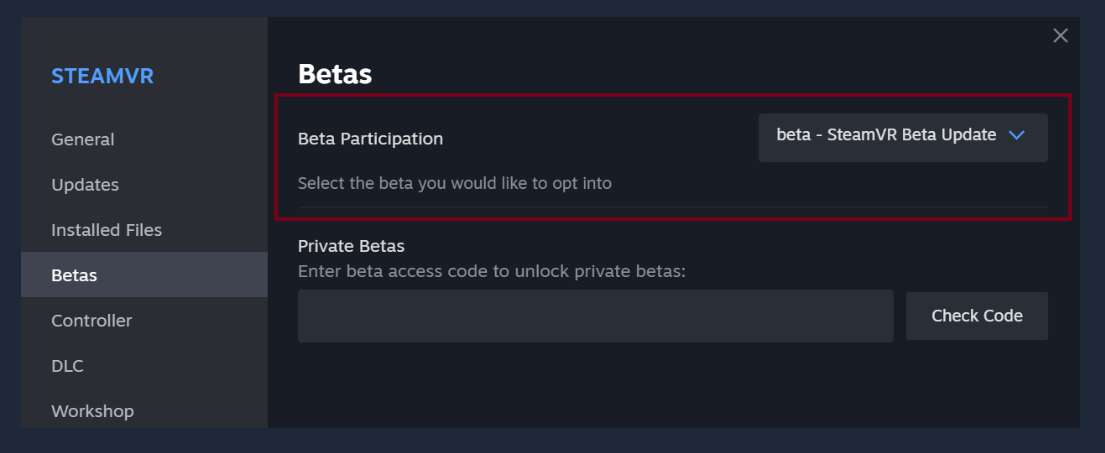
Task: Click the Private Betas label
Action: [x=351, y=246]
